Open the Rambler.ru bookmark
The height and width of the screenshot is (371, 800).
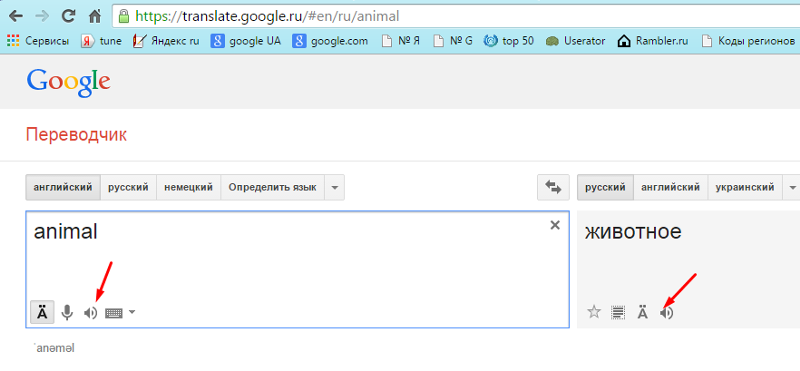[653, 41]
